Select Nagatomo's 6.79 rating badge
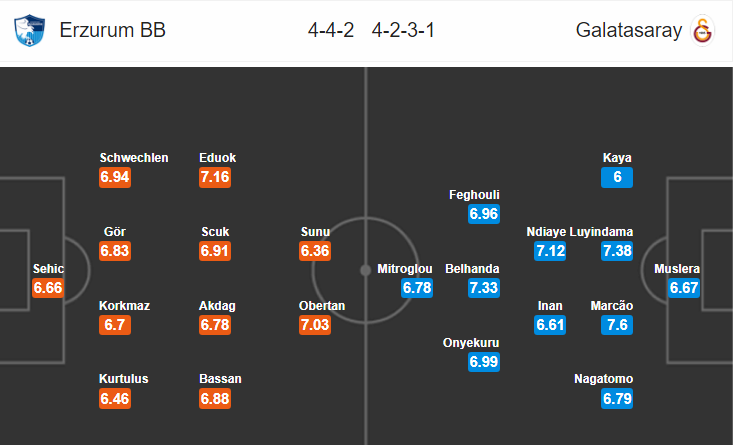733x445 pixels. [617, 398]
